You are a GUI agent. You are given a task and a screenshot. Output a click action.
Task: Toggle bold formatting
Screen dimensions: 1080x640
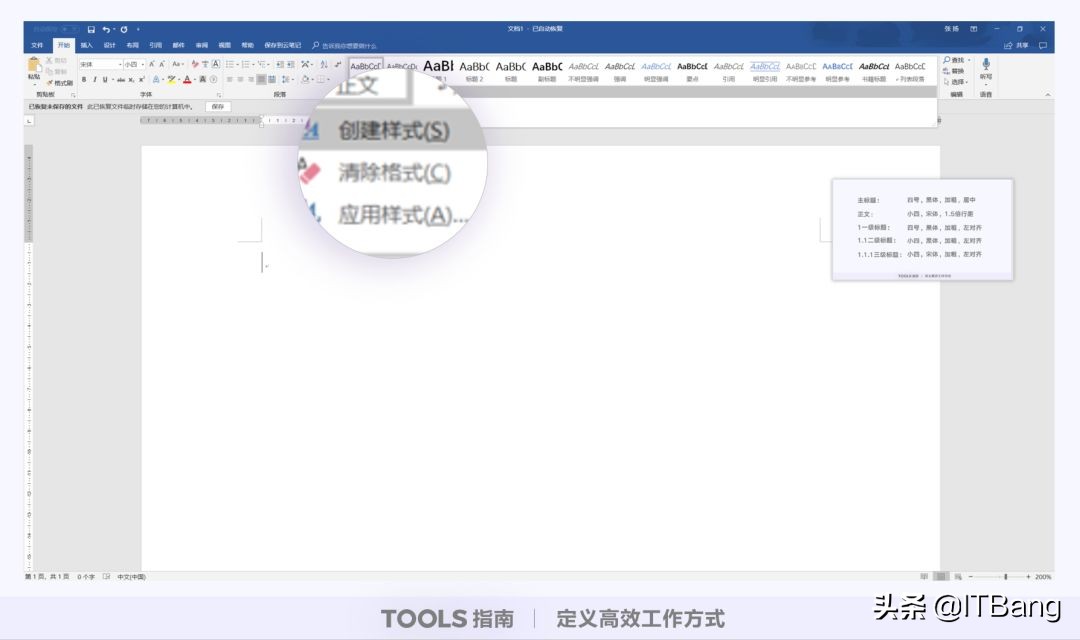pos(83,80)
